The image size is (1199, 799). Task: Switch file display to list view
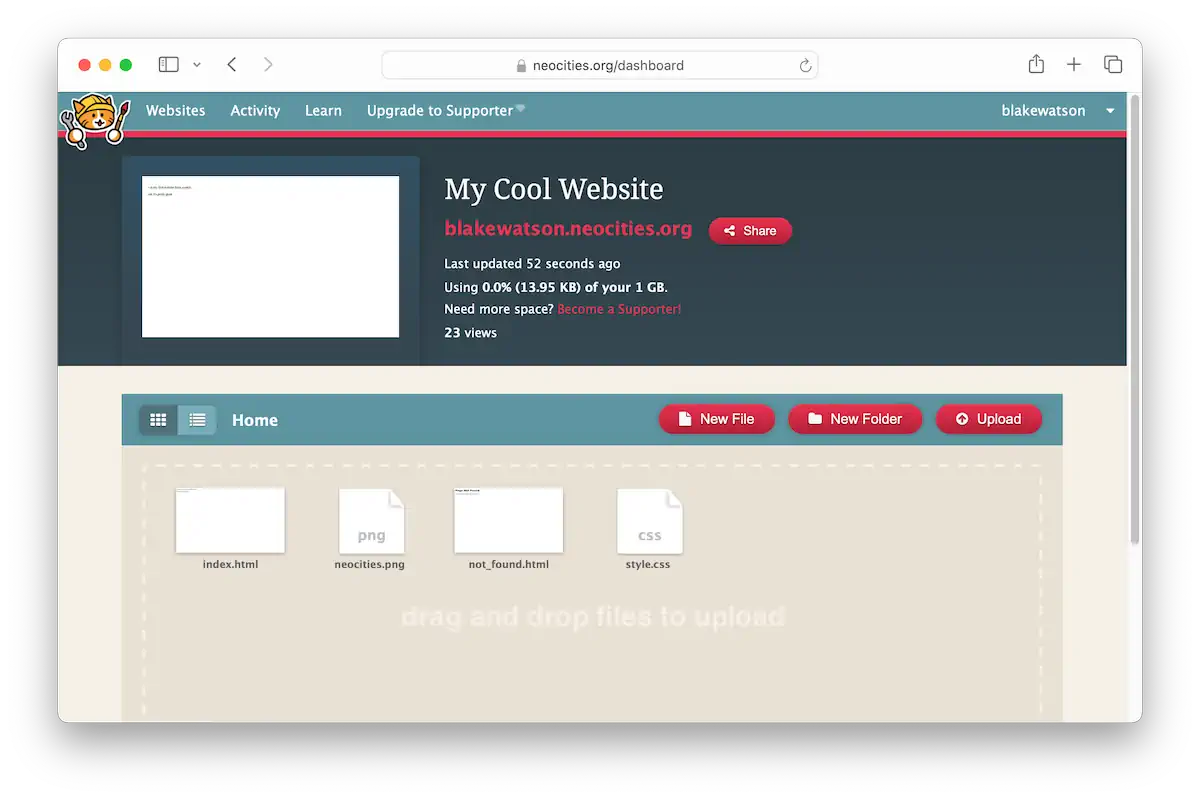click(197, 419)
